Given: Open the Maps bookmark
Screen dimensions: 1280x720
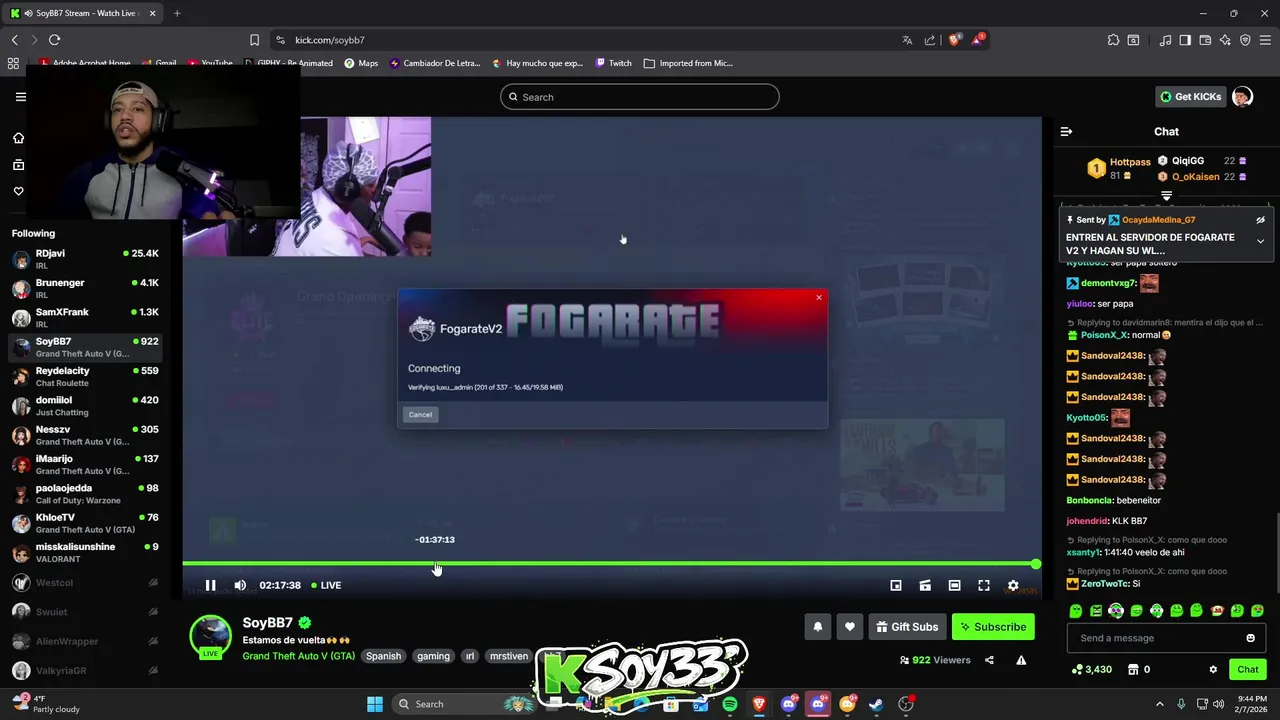Looking at the screenshot, I should point(361,63).
